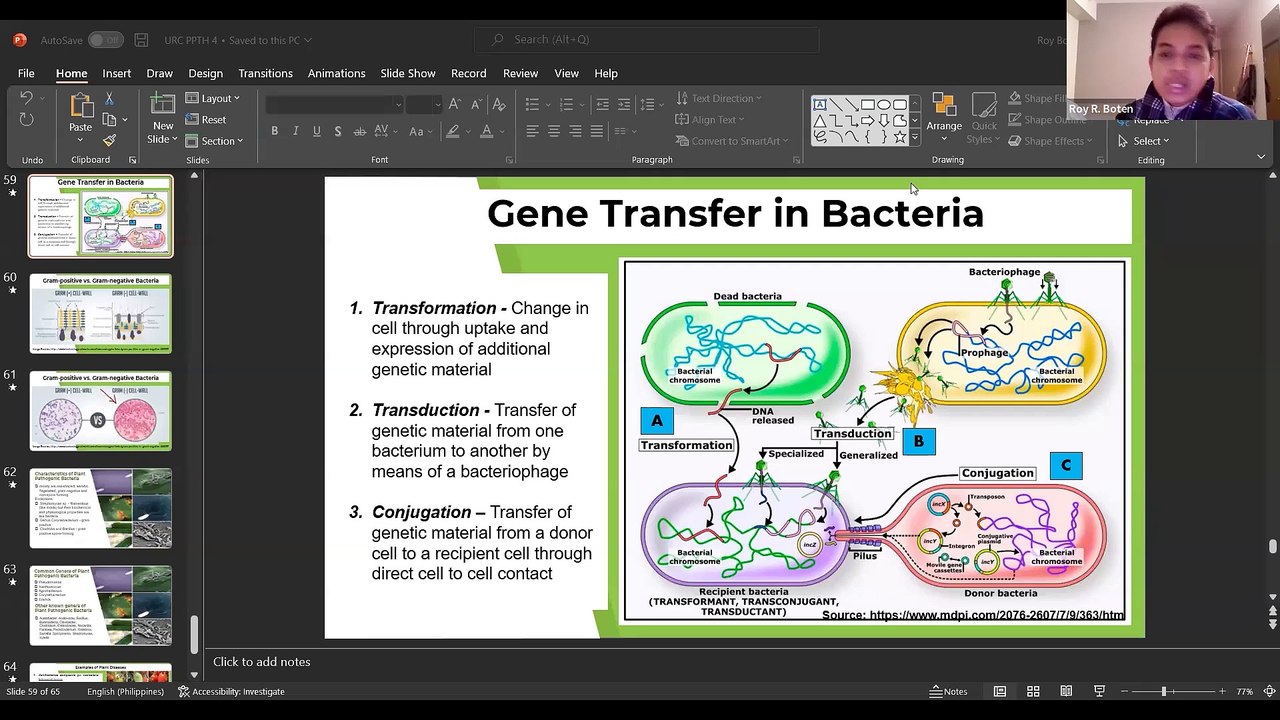The image size is (1280, 720).
Task: Click the Justify alignment icon
Action: [x=597, y=131]
